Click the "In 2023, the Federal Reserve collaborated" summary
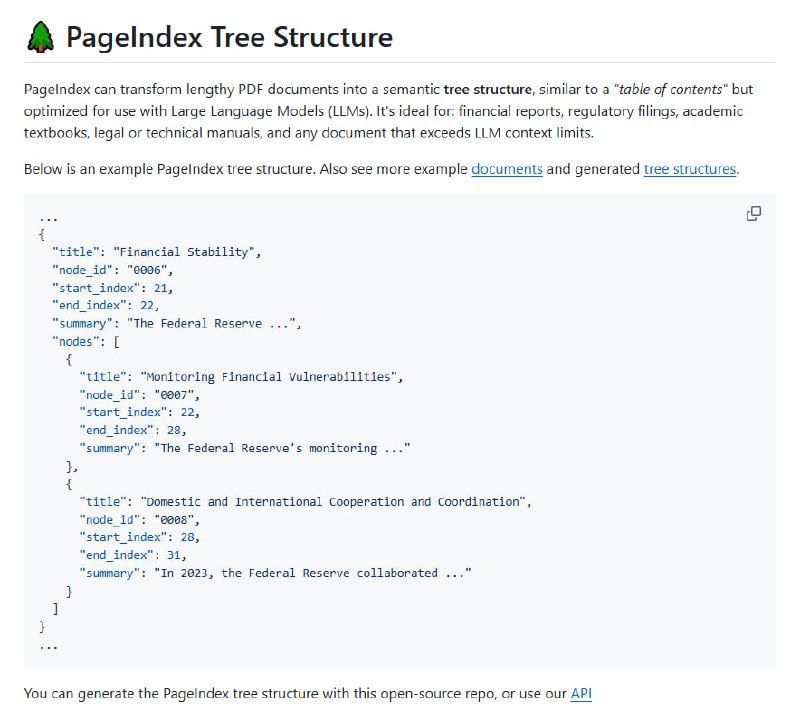Image resolution: width=800 pixels, height=721 pixels. (275, 573)
